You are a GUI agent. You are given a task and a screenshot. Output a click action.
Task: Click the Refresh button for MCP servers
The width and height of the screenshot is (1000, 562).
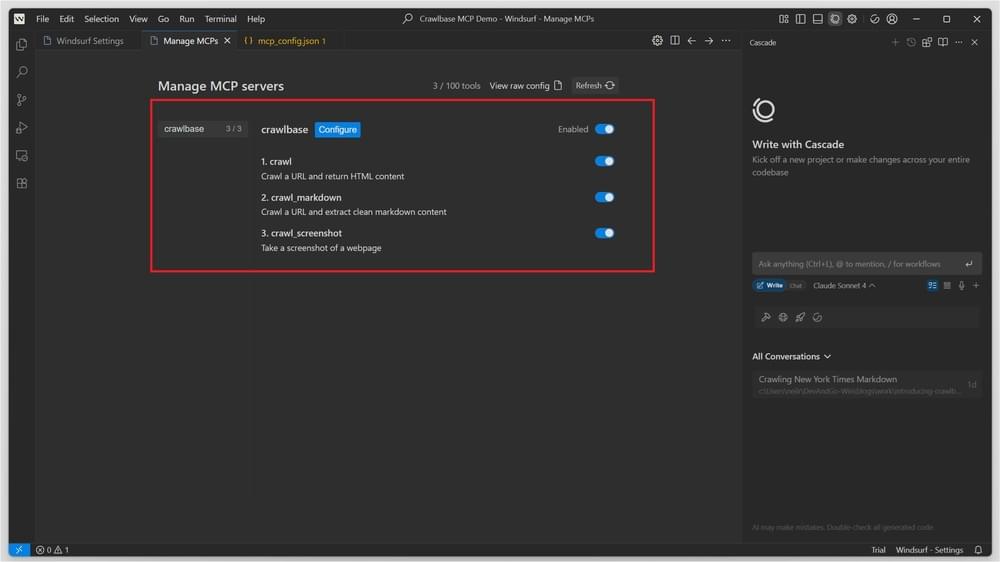coord(595,86)
